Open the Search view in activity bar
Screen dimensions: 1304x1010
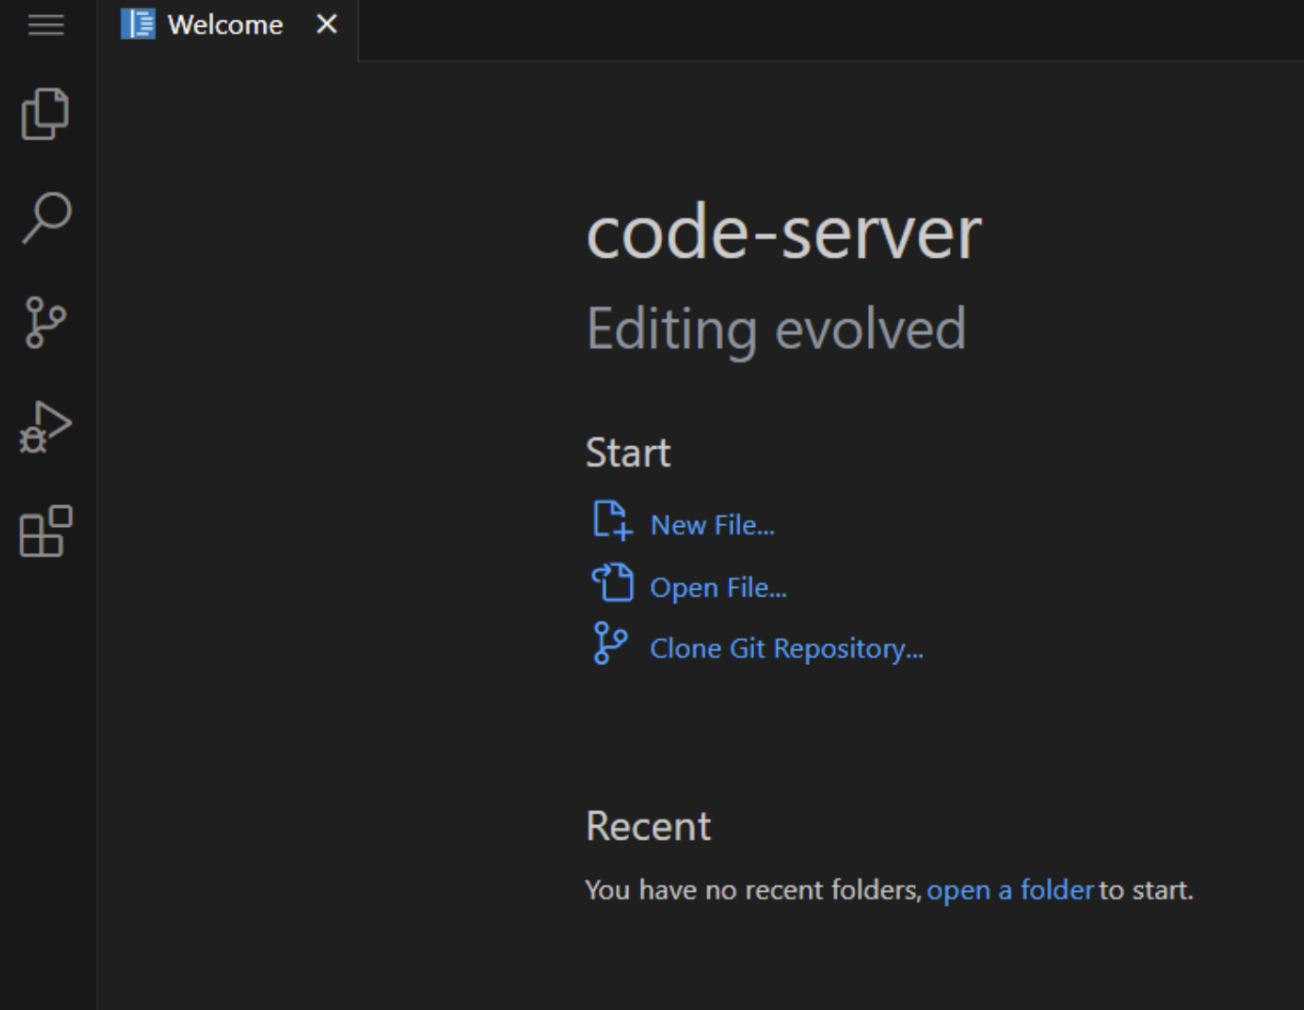(46, 218)
